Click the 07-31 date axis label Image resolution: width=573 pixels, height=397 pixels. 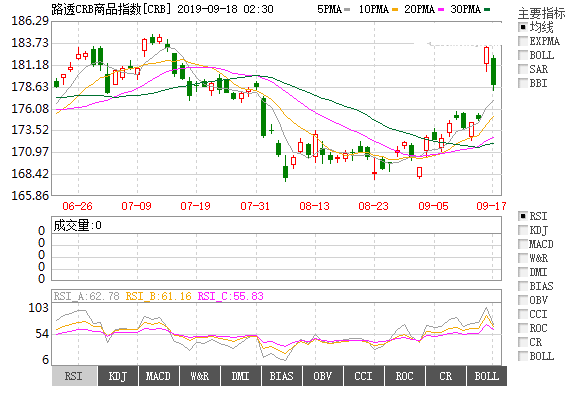(255, 206)
